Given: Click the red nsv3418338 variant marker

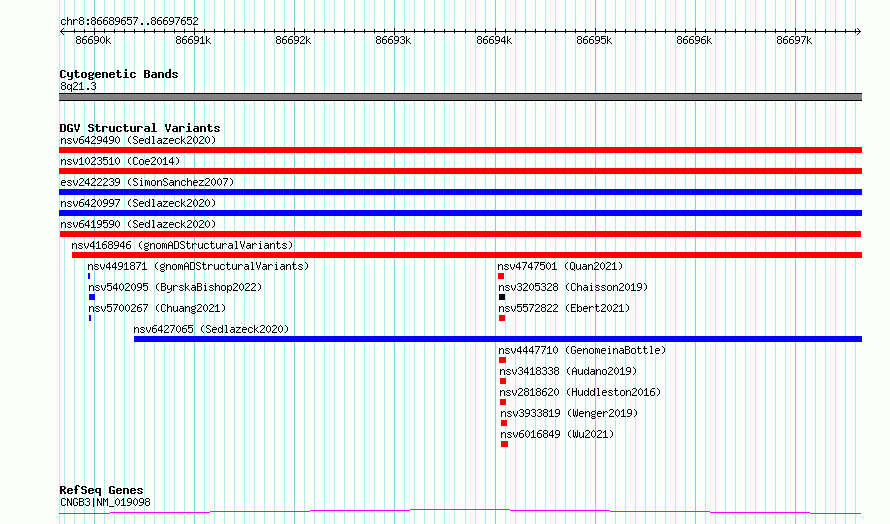Looking at the screenshot, I should click(x=503, y=381).
